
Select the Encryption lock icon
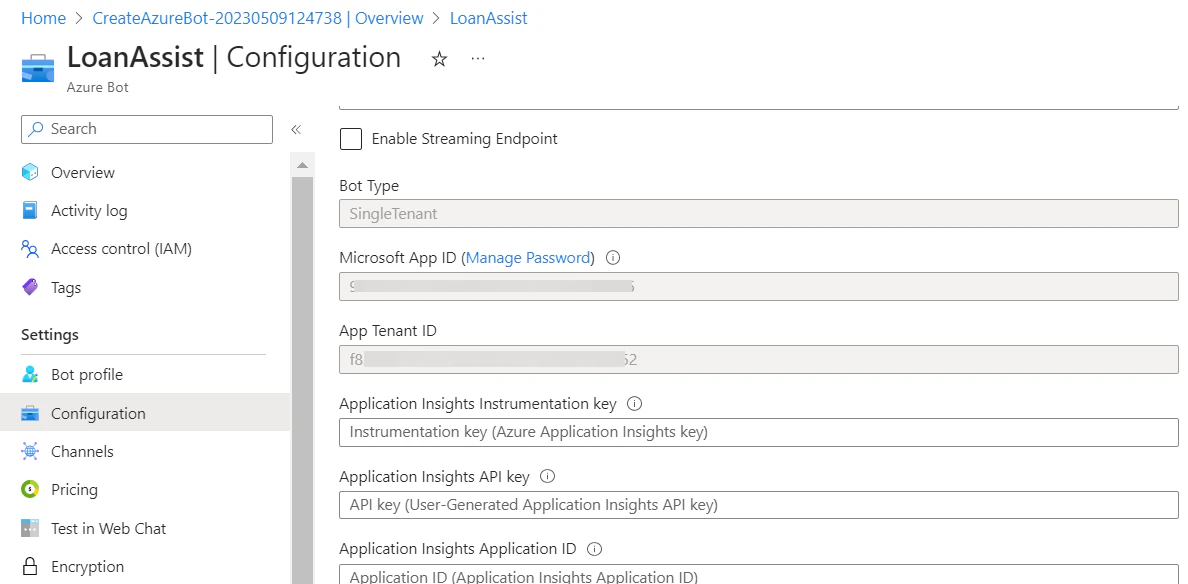click(31, 566)
